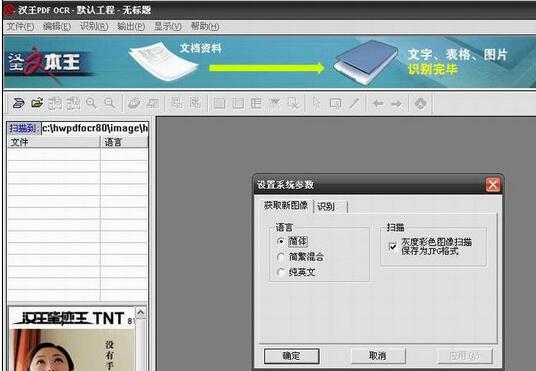Select the rectangle region tool icon
This screenshot has height=371, width=536.
pos(335,103)
